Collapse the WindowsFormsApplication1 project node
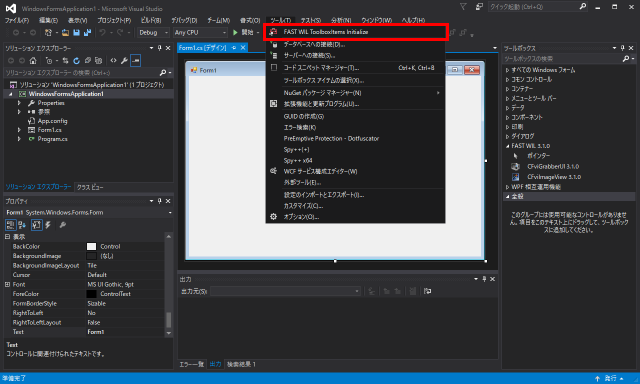Viewport: 640px width, 384px height. click(x=11, y=94)
